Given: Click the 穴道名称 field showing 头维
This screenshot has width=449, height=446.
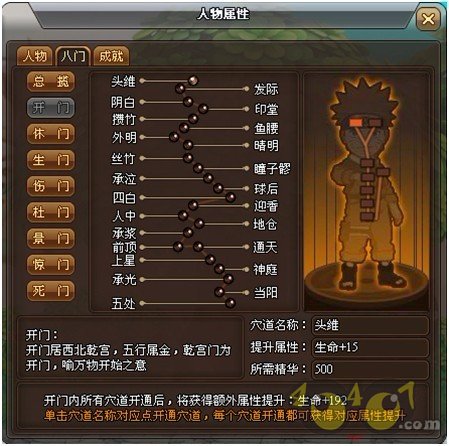Looking at the screenshot, I should (x=370, y=325).
